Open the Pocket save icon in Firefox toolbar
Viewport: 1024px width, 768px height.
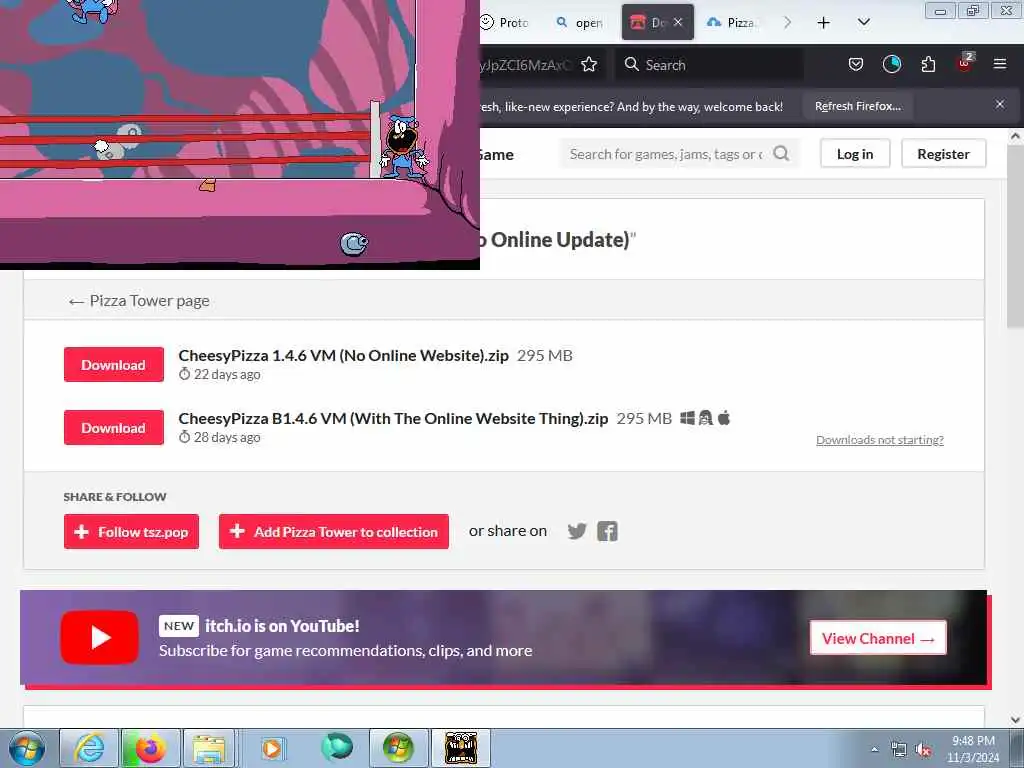pos(856,65)
